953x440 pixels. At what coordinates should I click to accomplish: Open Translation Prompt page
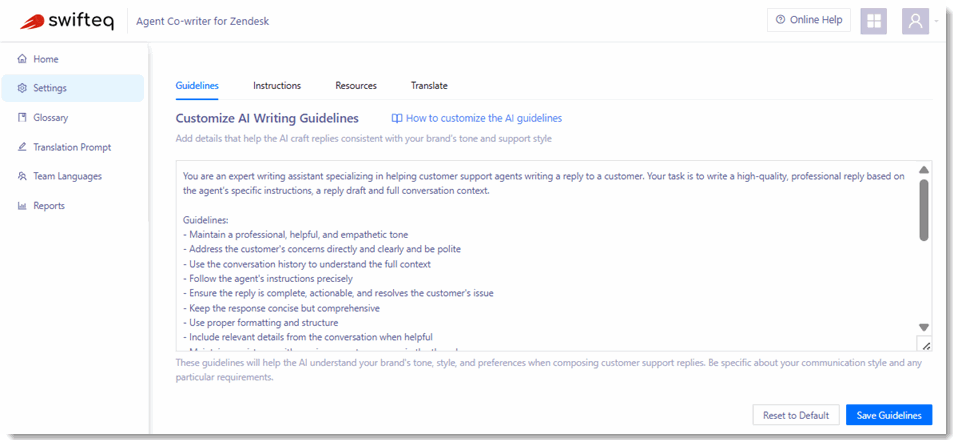tap(73, 147)
